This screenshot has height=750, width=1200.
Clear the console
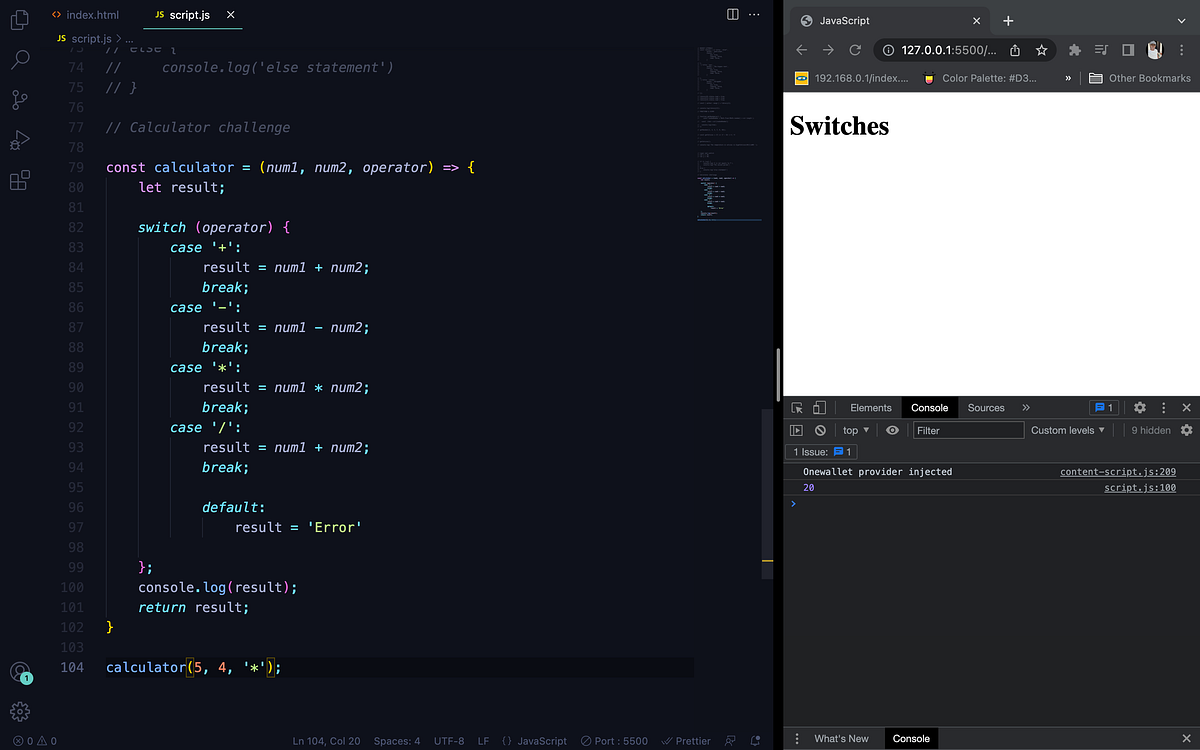(x=820, y=430)
